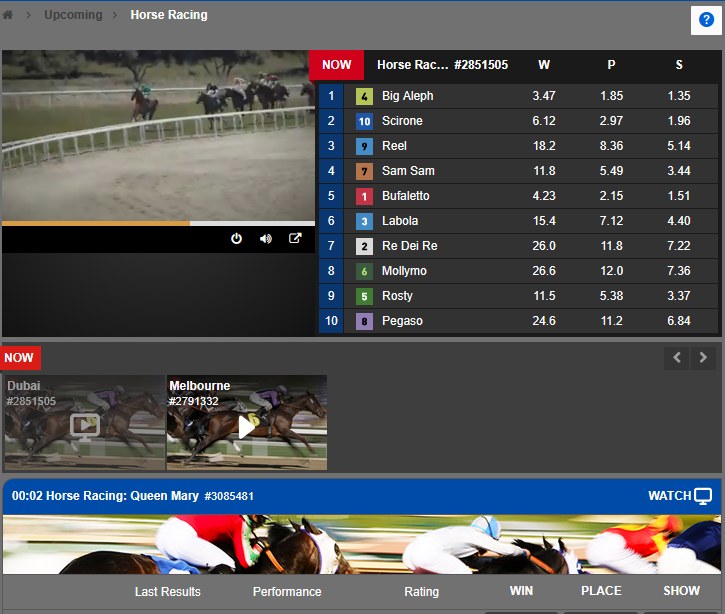Click Scirone's number 10 saddle badge

click(x=364, y=121)
